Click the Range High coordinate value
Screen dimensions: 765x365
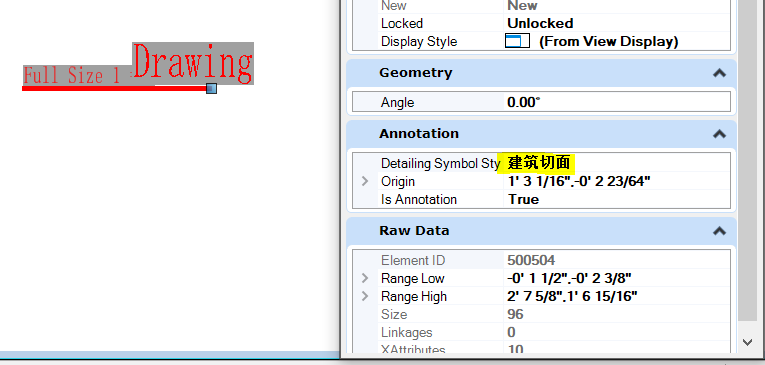click(x=572, y=297)
